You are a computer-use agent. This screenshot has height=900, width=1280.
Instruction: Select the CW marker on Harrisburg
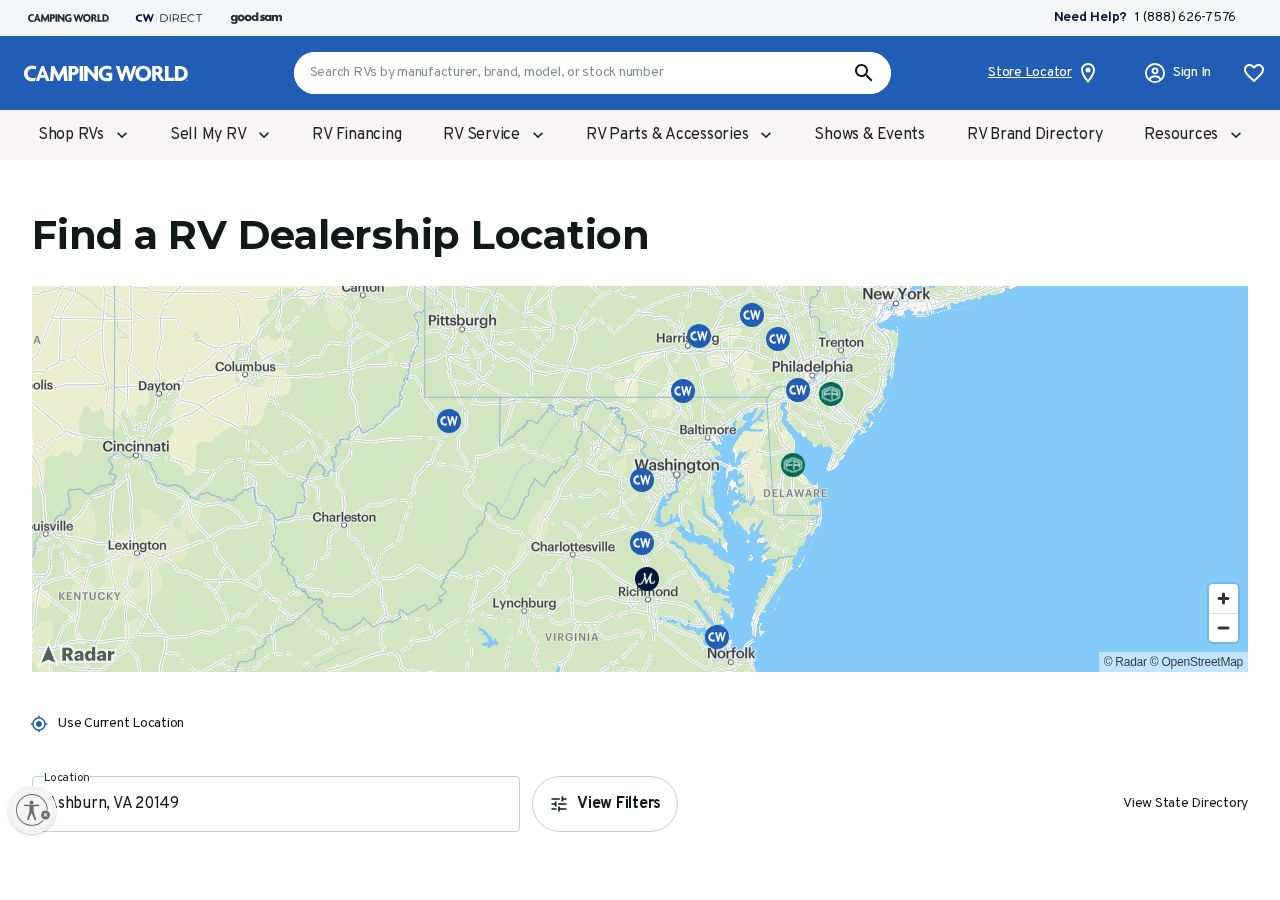click(x=699, y=336)
